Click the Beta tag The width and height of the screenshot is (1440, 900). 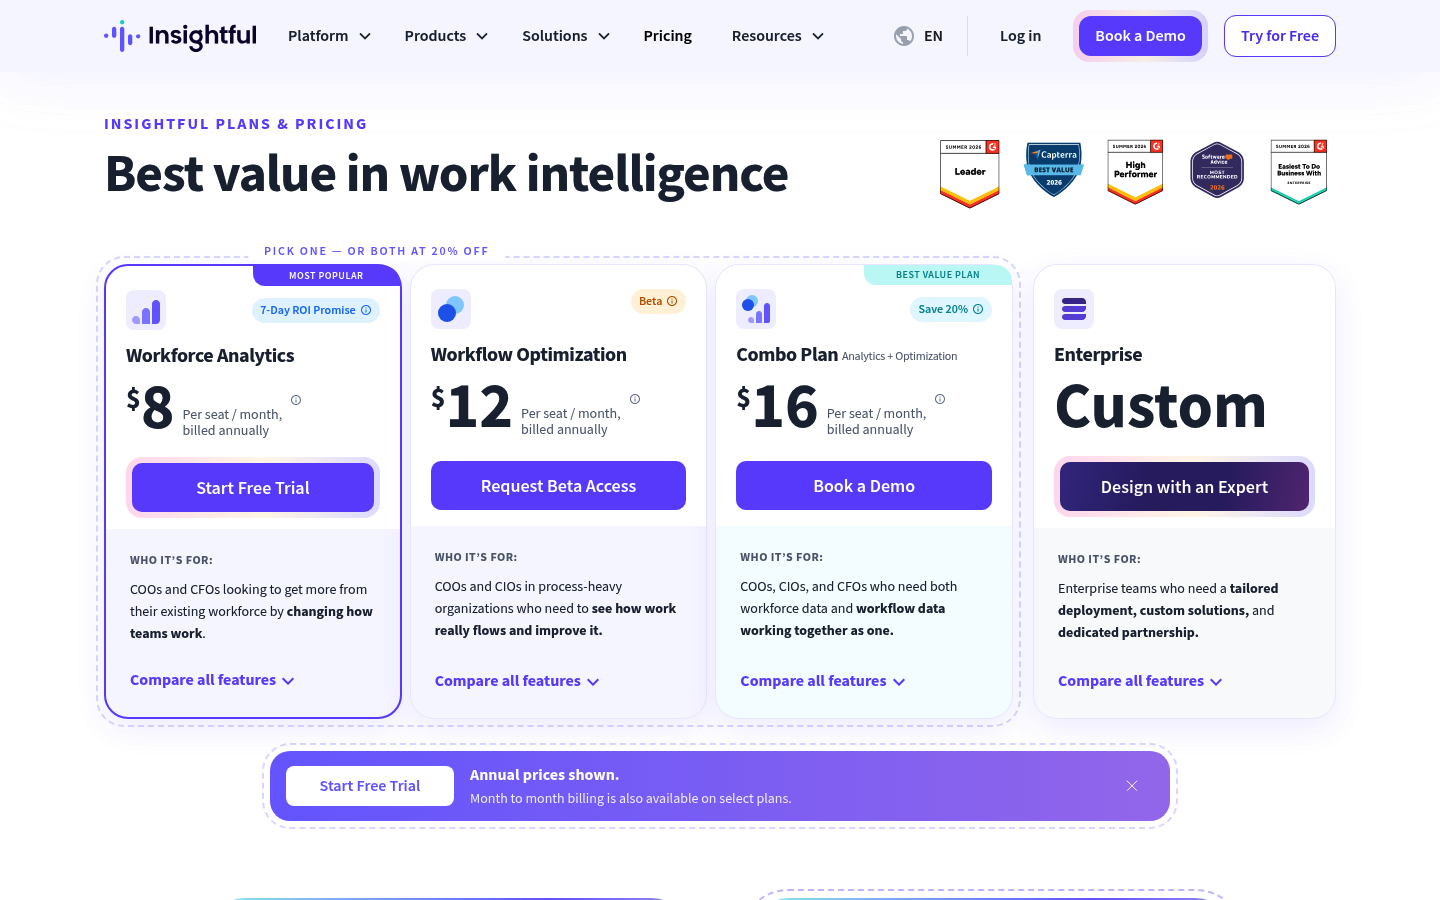tap(658, 301)
